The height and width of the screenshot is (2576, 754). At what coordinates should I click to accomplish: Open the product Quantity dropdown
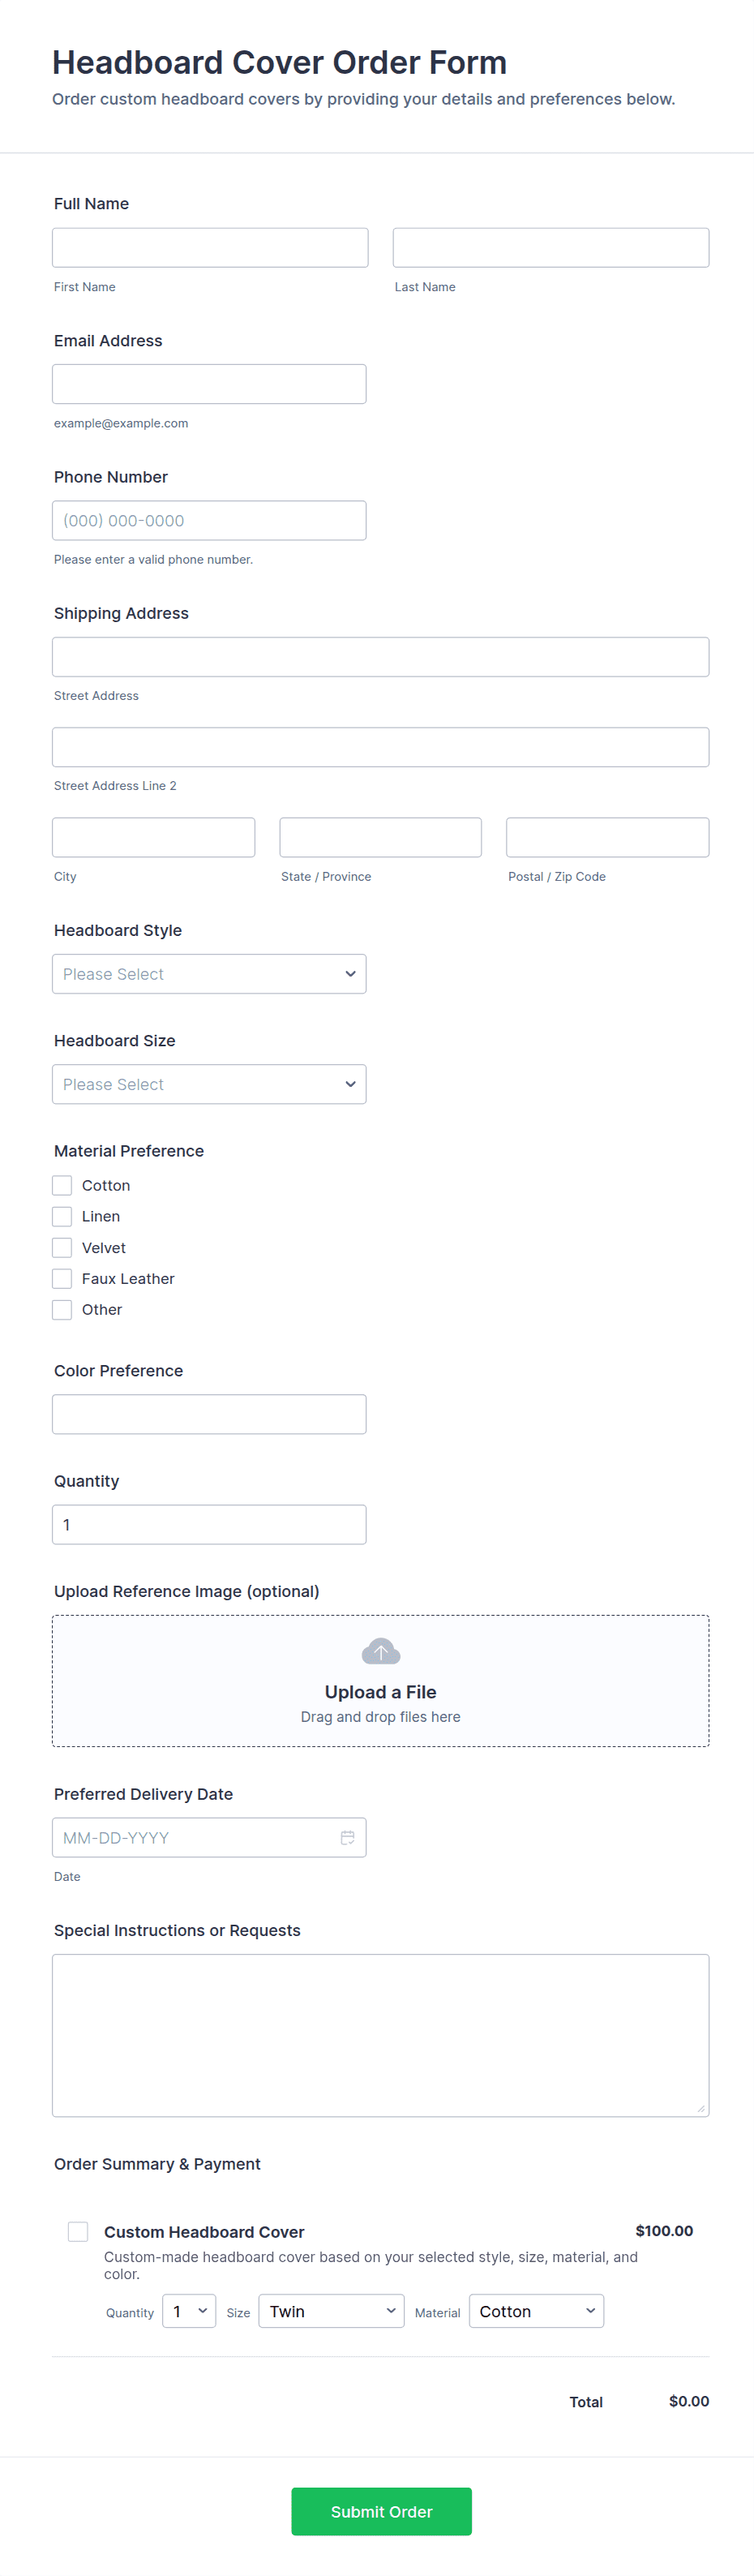pyautogui.click(x=189, y=2311)
